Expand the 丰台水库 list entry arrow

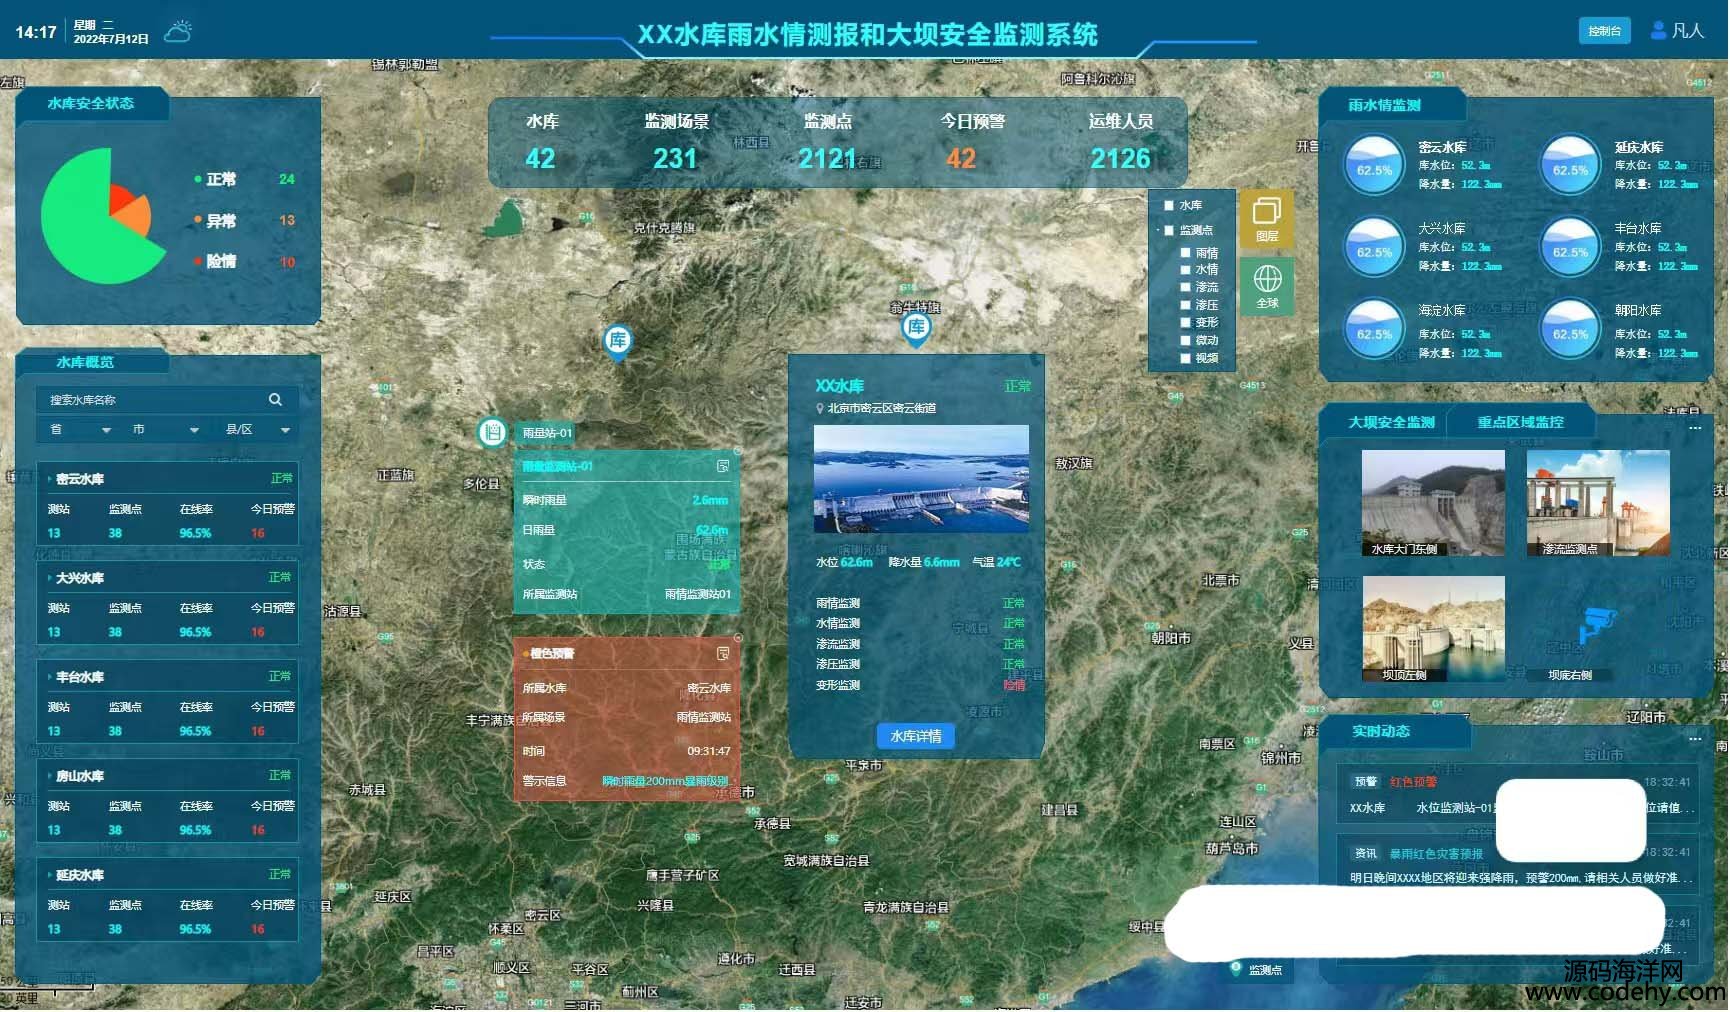click(50, 677)
